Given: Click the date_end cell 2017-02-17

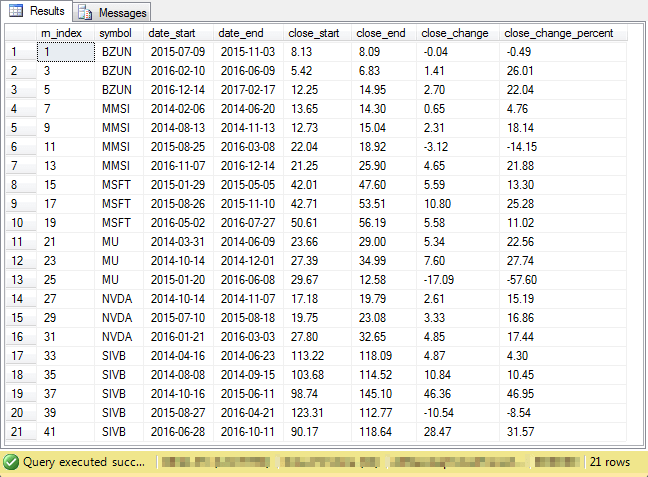Looking at the screenshot, I should coord(248,90).
